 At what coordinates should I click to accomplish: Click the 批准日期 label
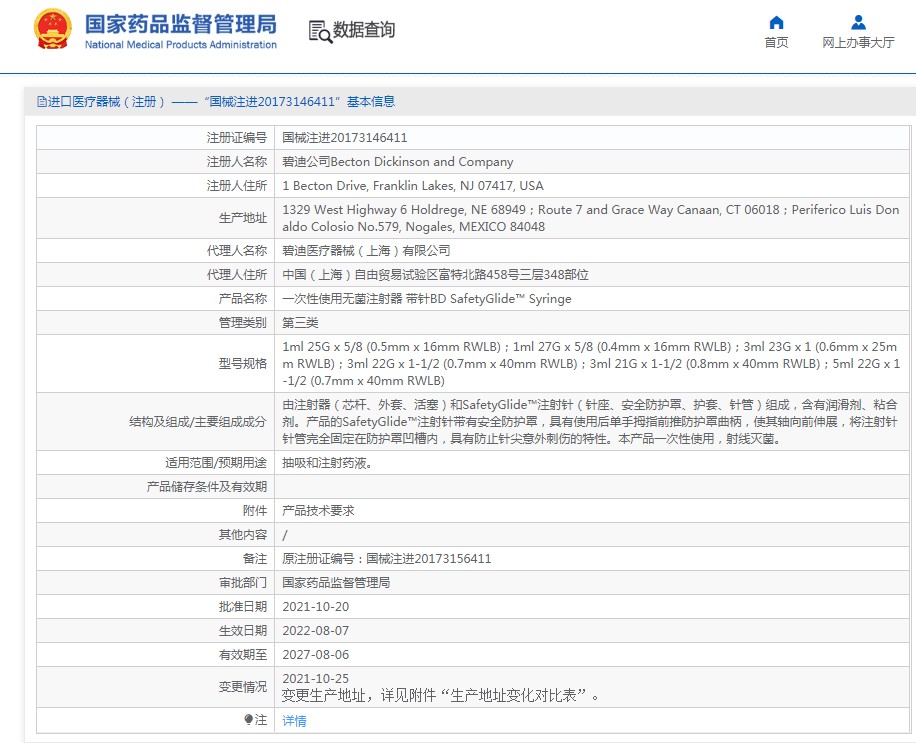[x=243, y=607]
